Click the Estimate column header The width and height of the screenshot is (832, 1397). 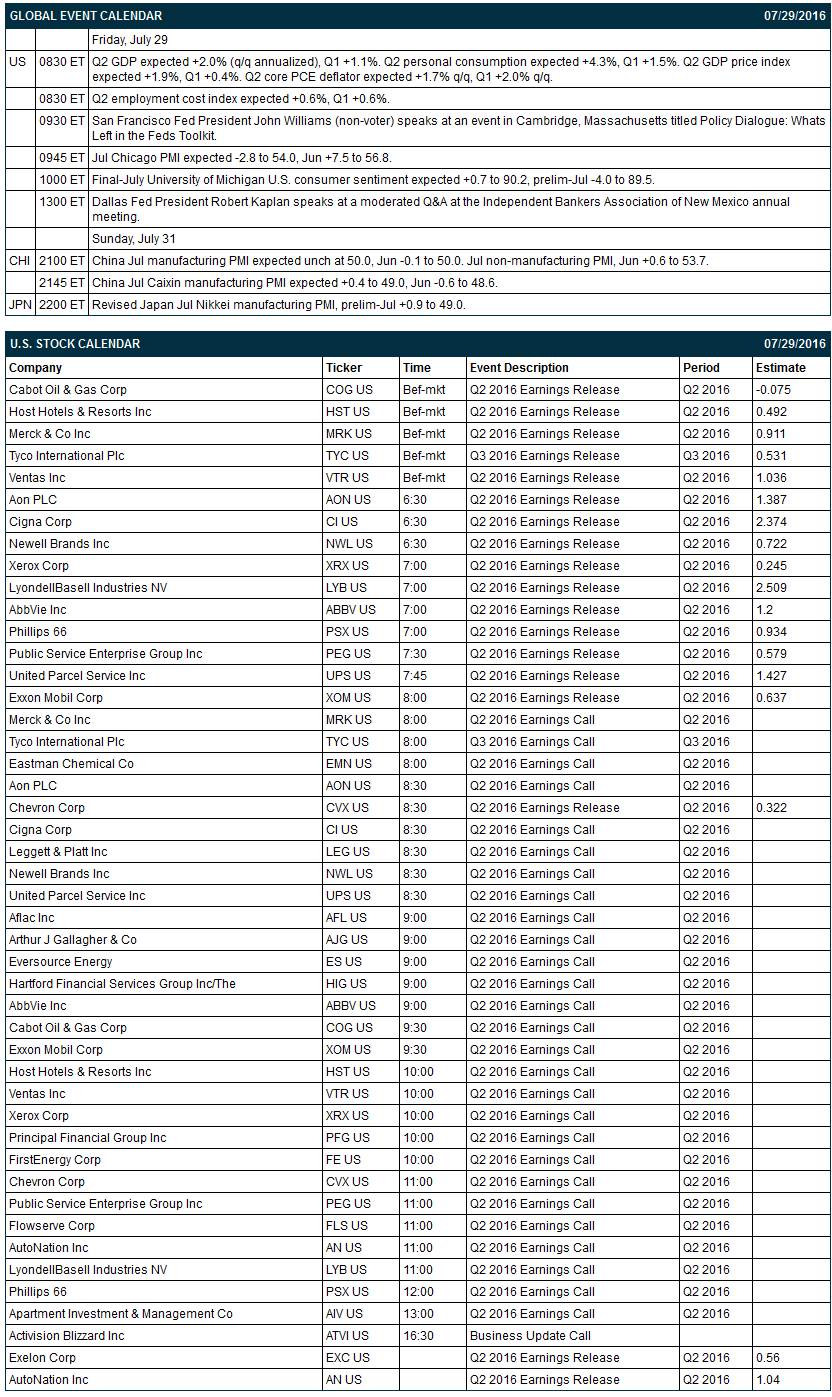tap(780, 368)
